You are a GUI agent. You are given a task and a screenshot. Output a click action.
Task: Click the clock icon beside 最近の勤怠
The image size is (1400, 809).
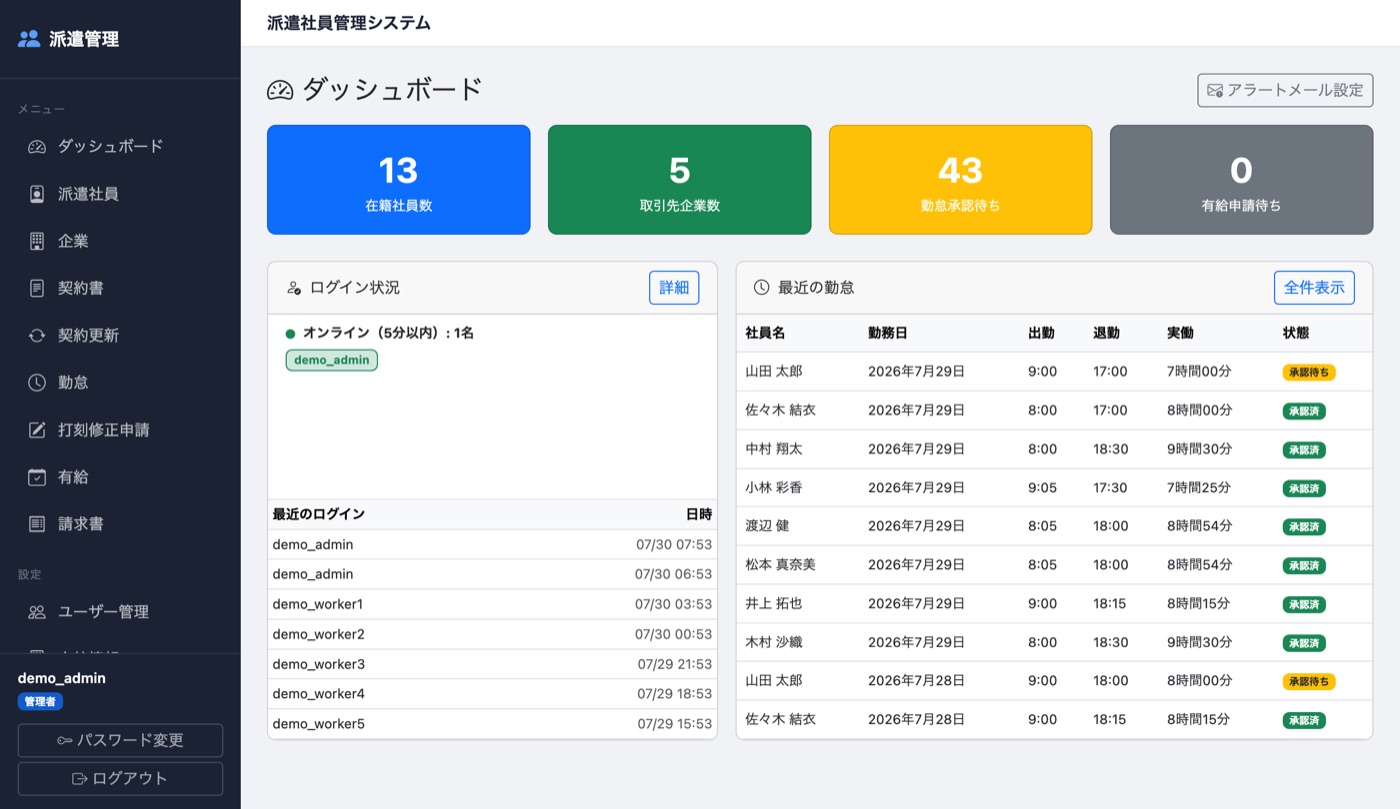762,288
